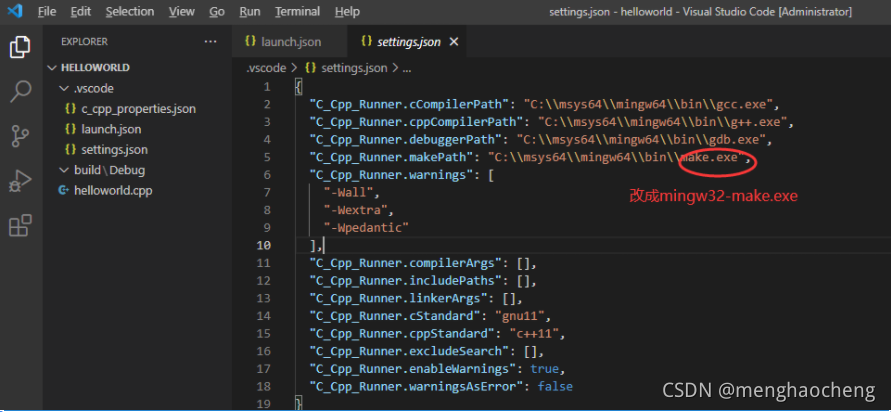Open the Run menu
The width and height of the screenshot is (891, 412).
pyautogui.click(x=250, y=11)
